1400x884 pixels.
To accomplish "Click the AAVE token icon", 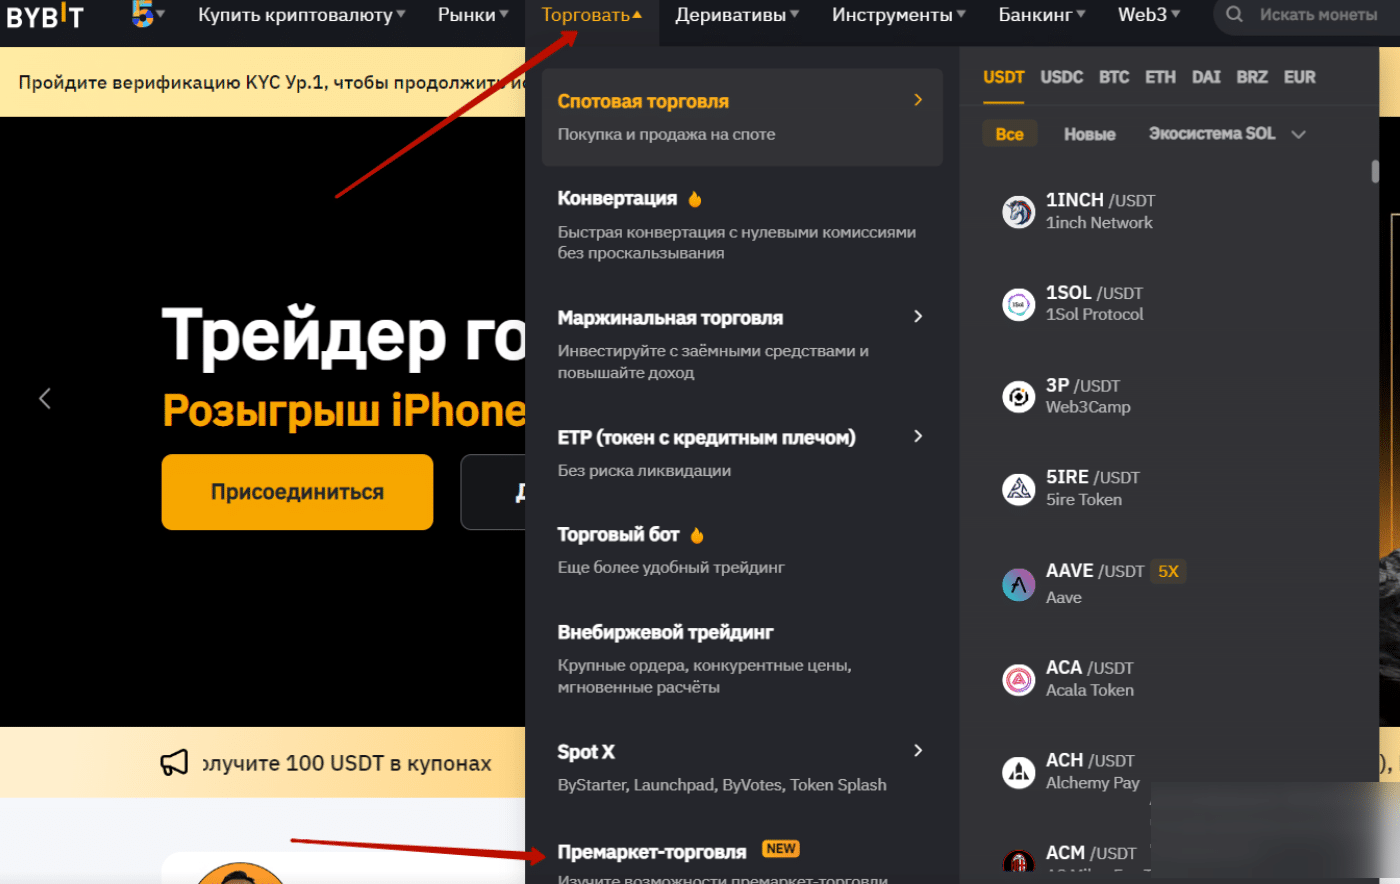I will coord(1018,584).
